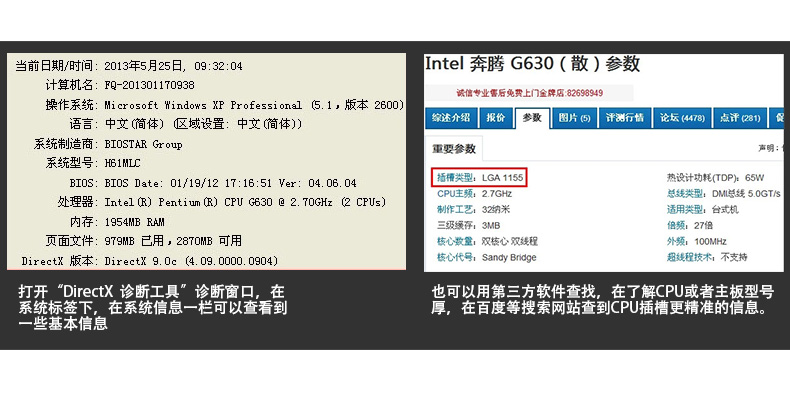Click the 当前日期/时间 label
Viewport: 790px width, 406px height.
click(x=54, y=66)
